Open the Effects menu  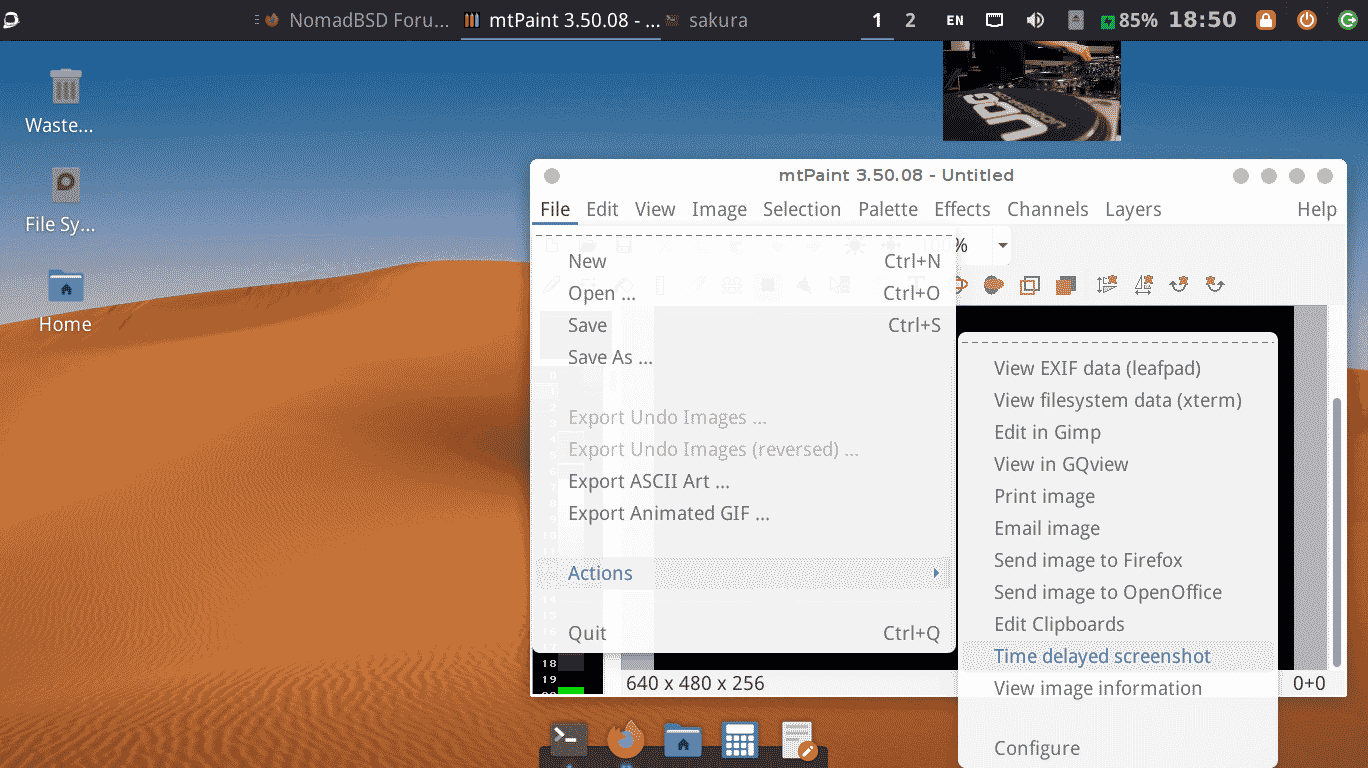pyautogui.click(x=962, y=209)
